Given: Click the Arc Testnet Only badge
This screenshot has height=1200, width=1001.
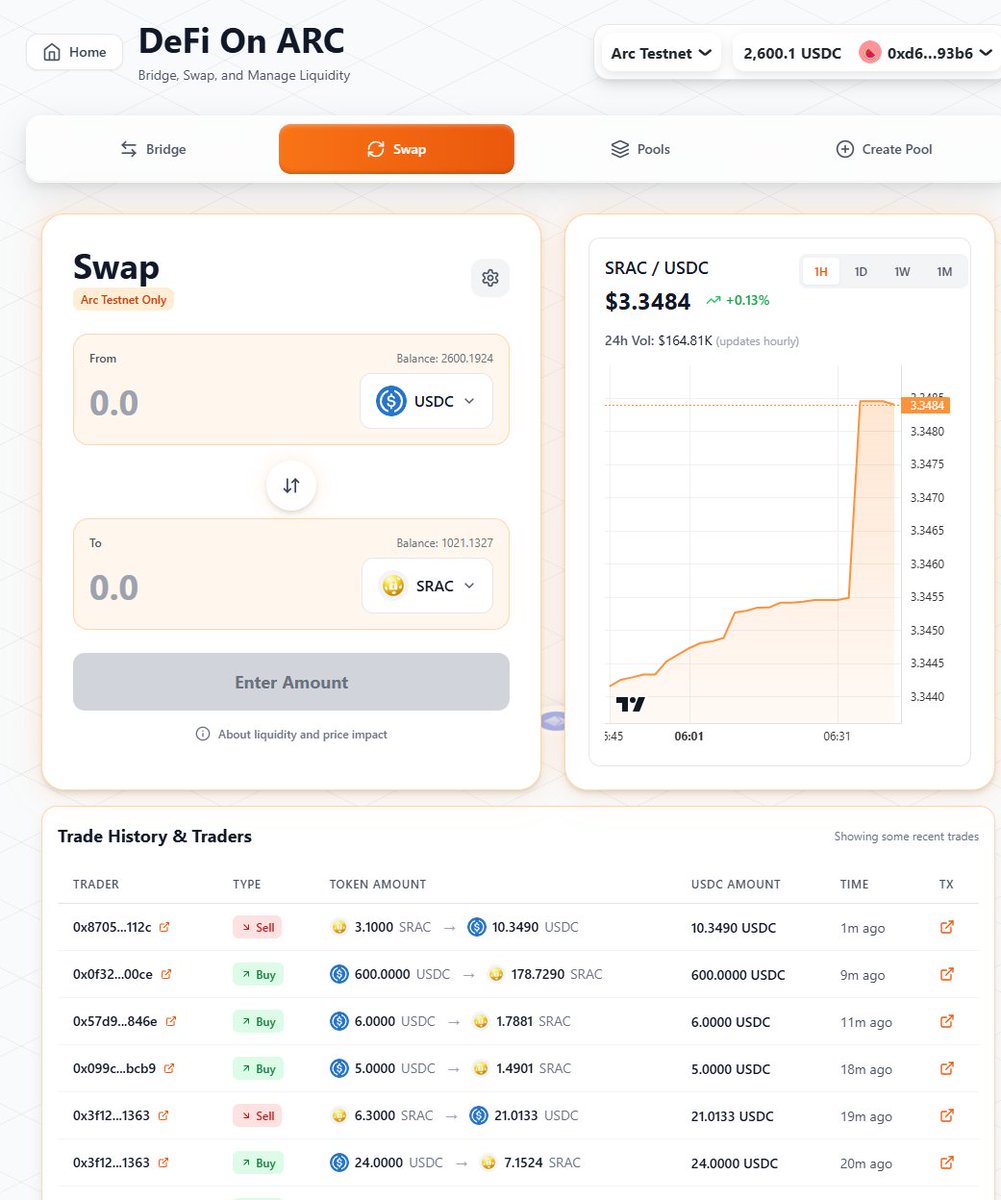Looking at the screenshot, I should pyautogui.click(x=124, y=300).
